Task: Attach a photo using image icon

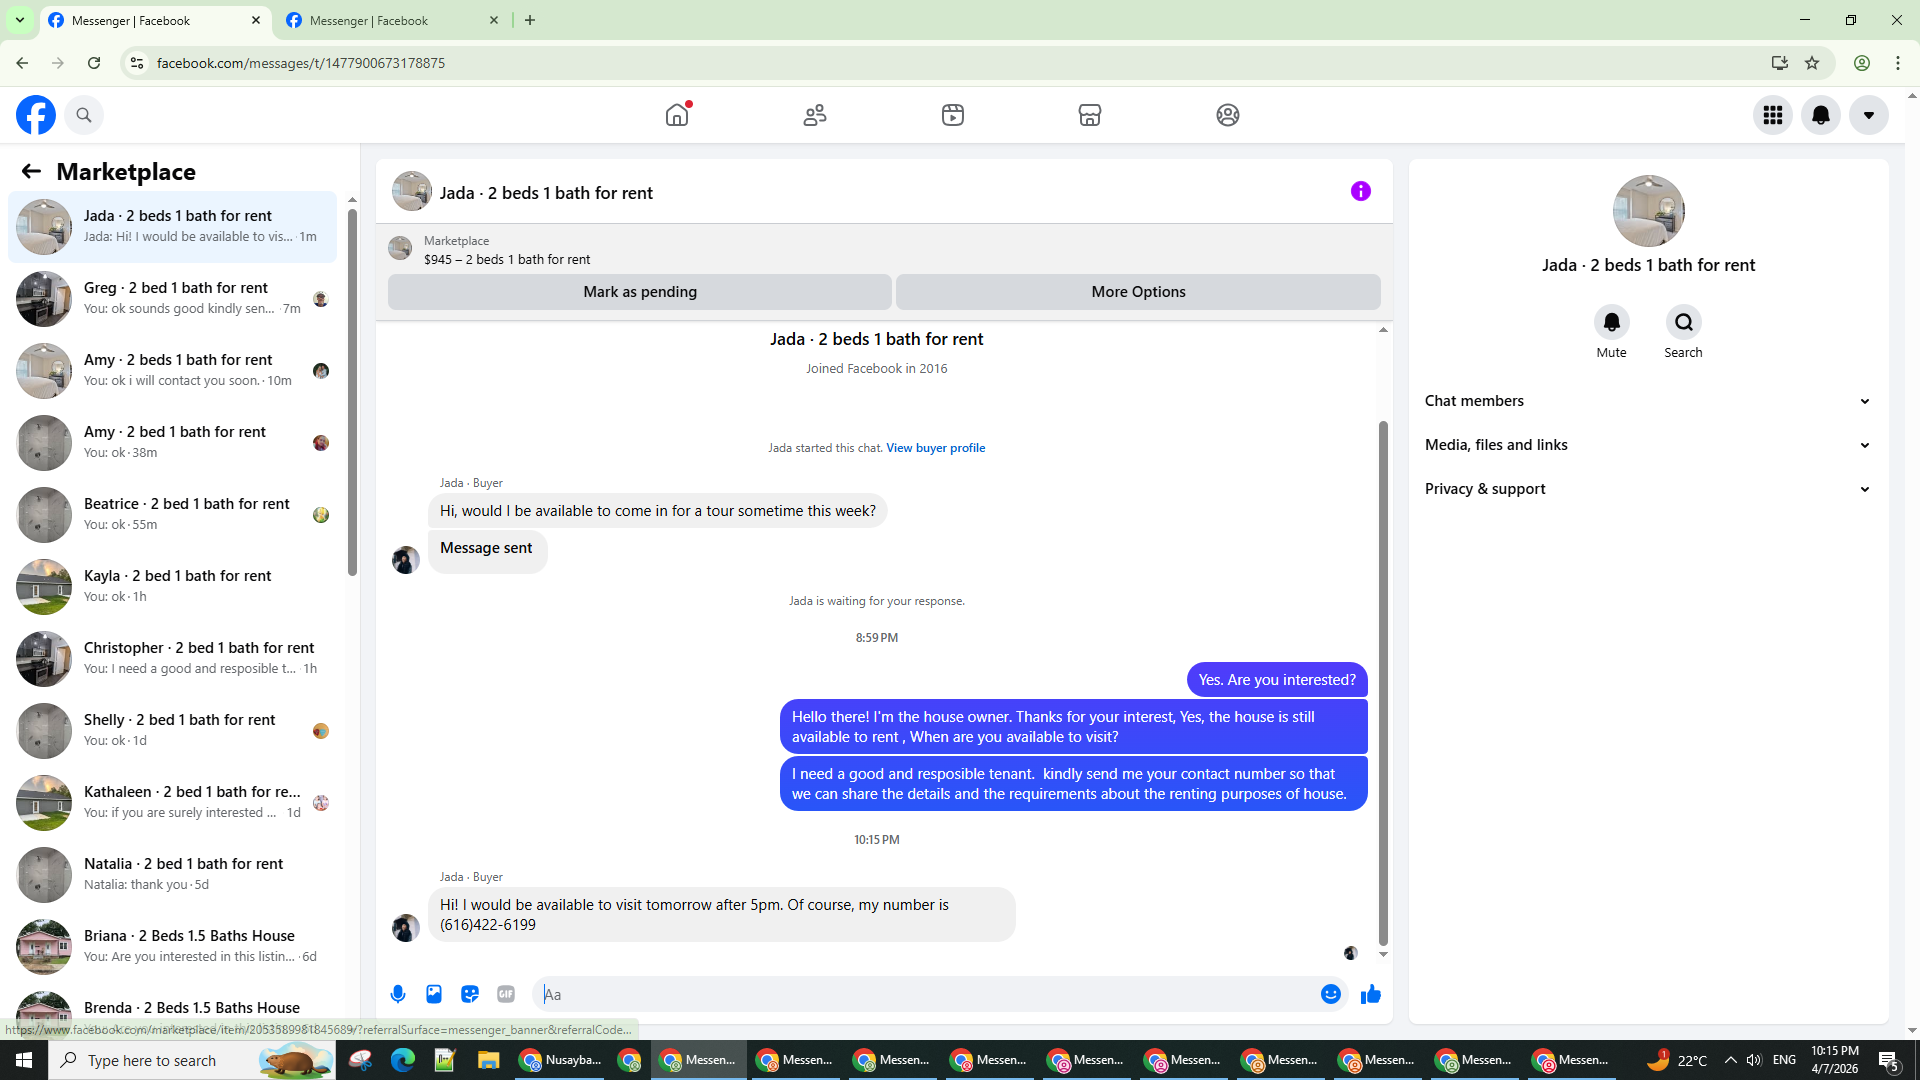Action: click(x=434, y=994)
